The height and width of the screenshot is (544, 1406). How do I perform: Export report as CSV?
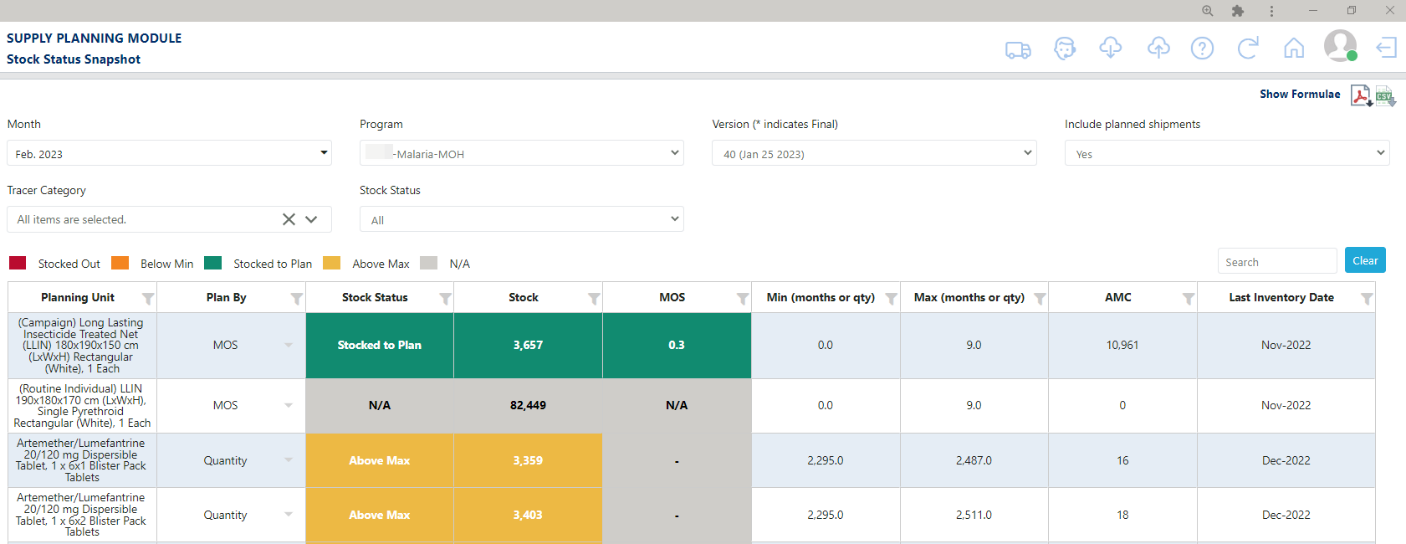[1385, 96]
